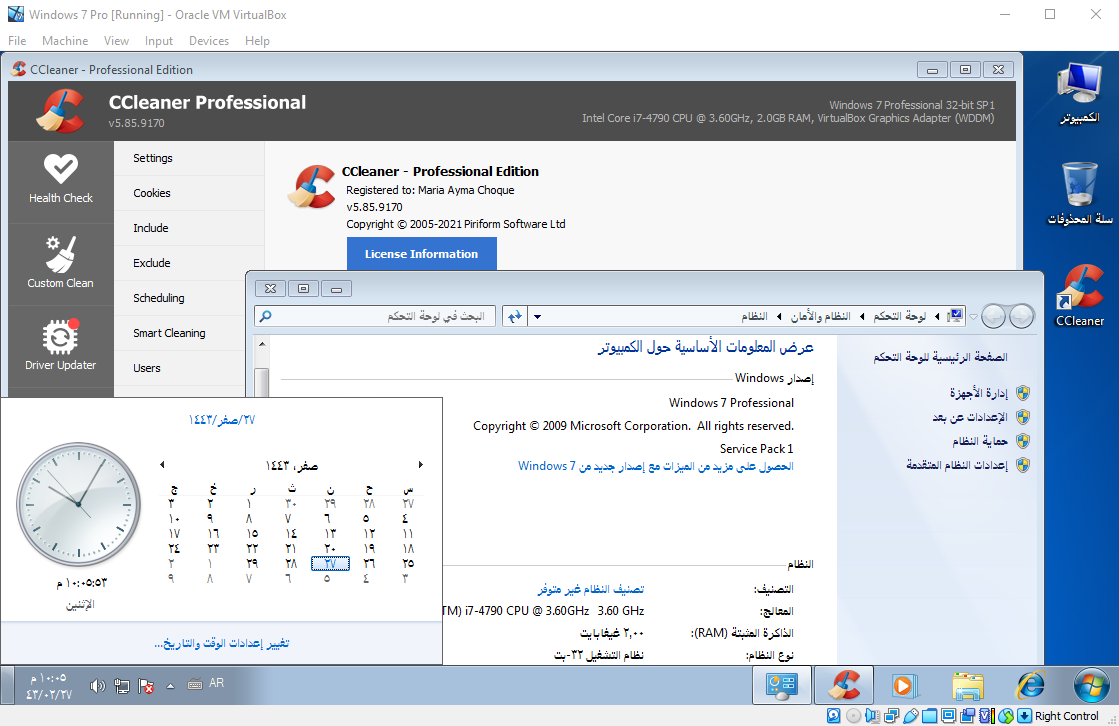Image resolution: width=1119 pixels, height=726 pixels.
Task: Expand the hidden tray icons arrow
Action: pyautogui.click(x=171, y=686)
